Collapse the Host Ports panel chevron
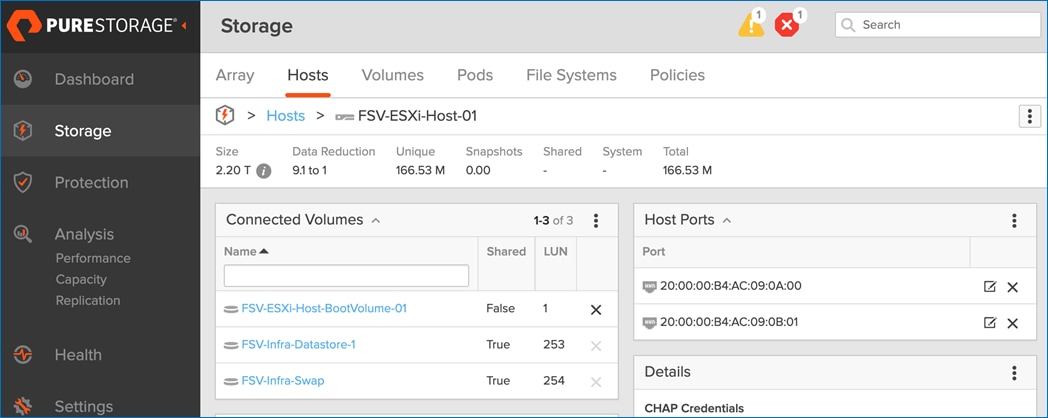The height and width of the screenshot is (418, 1048). pos(727,220)
